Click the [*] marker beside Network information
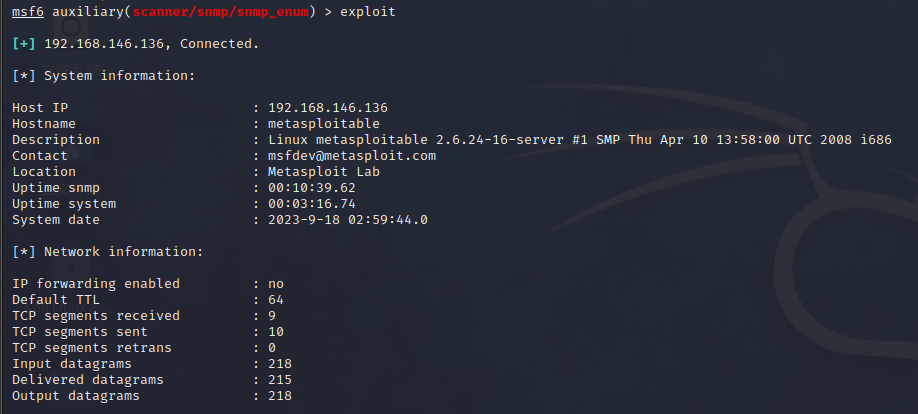Image resolution: width=918 pixels, height=414 pixels. click(x=23, y=252)
